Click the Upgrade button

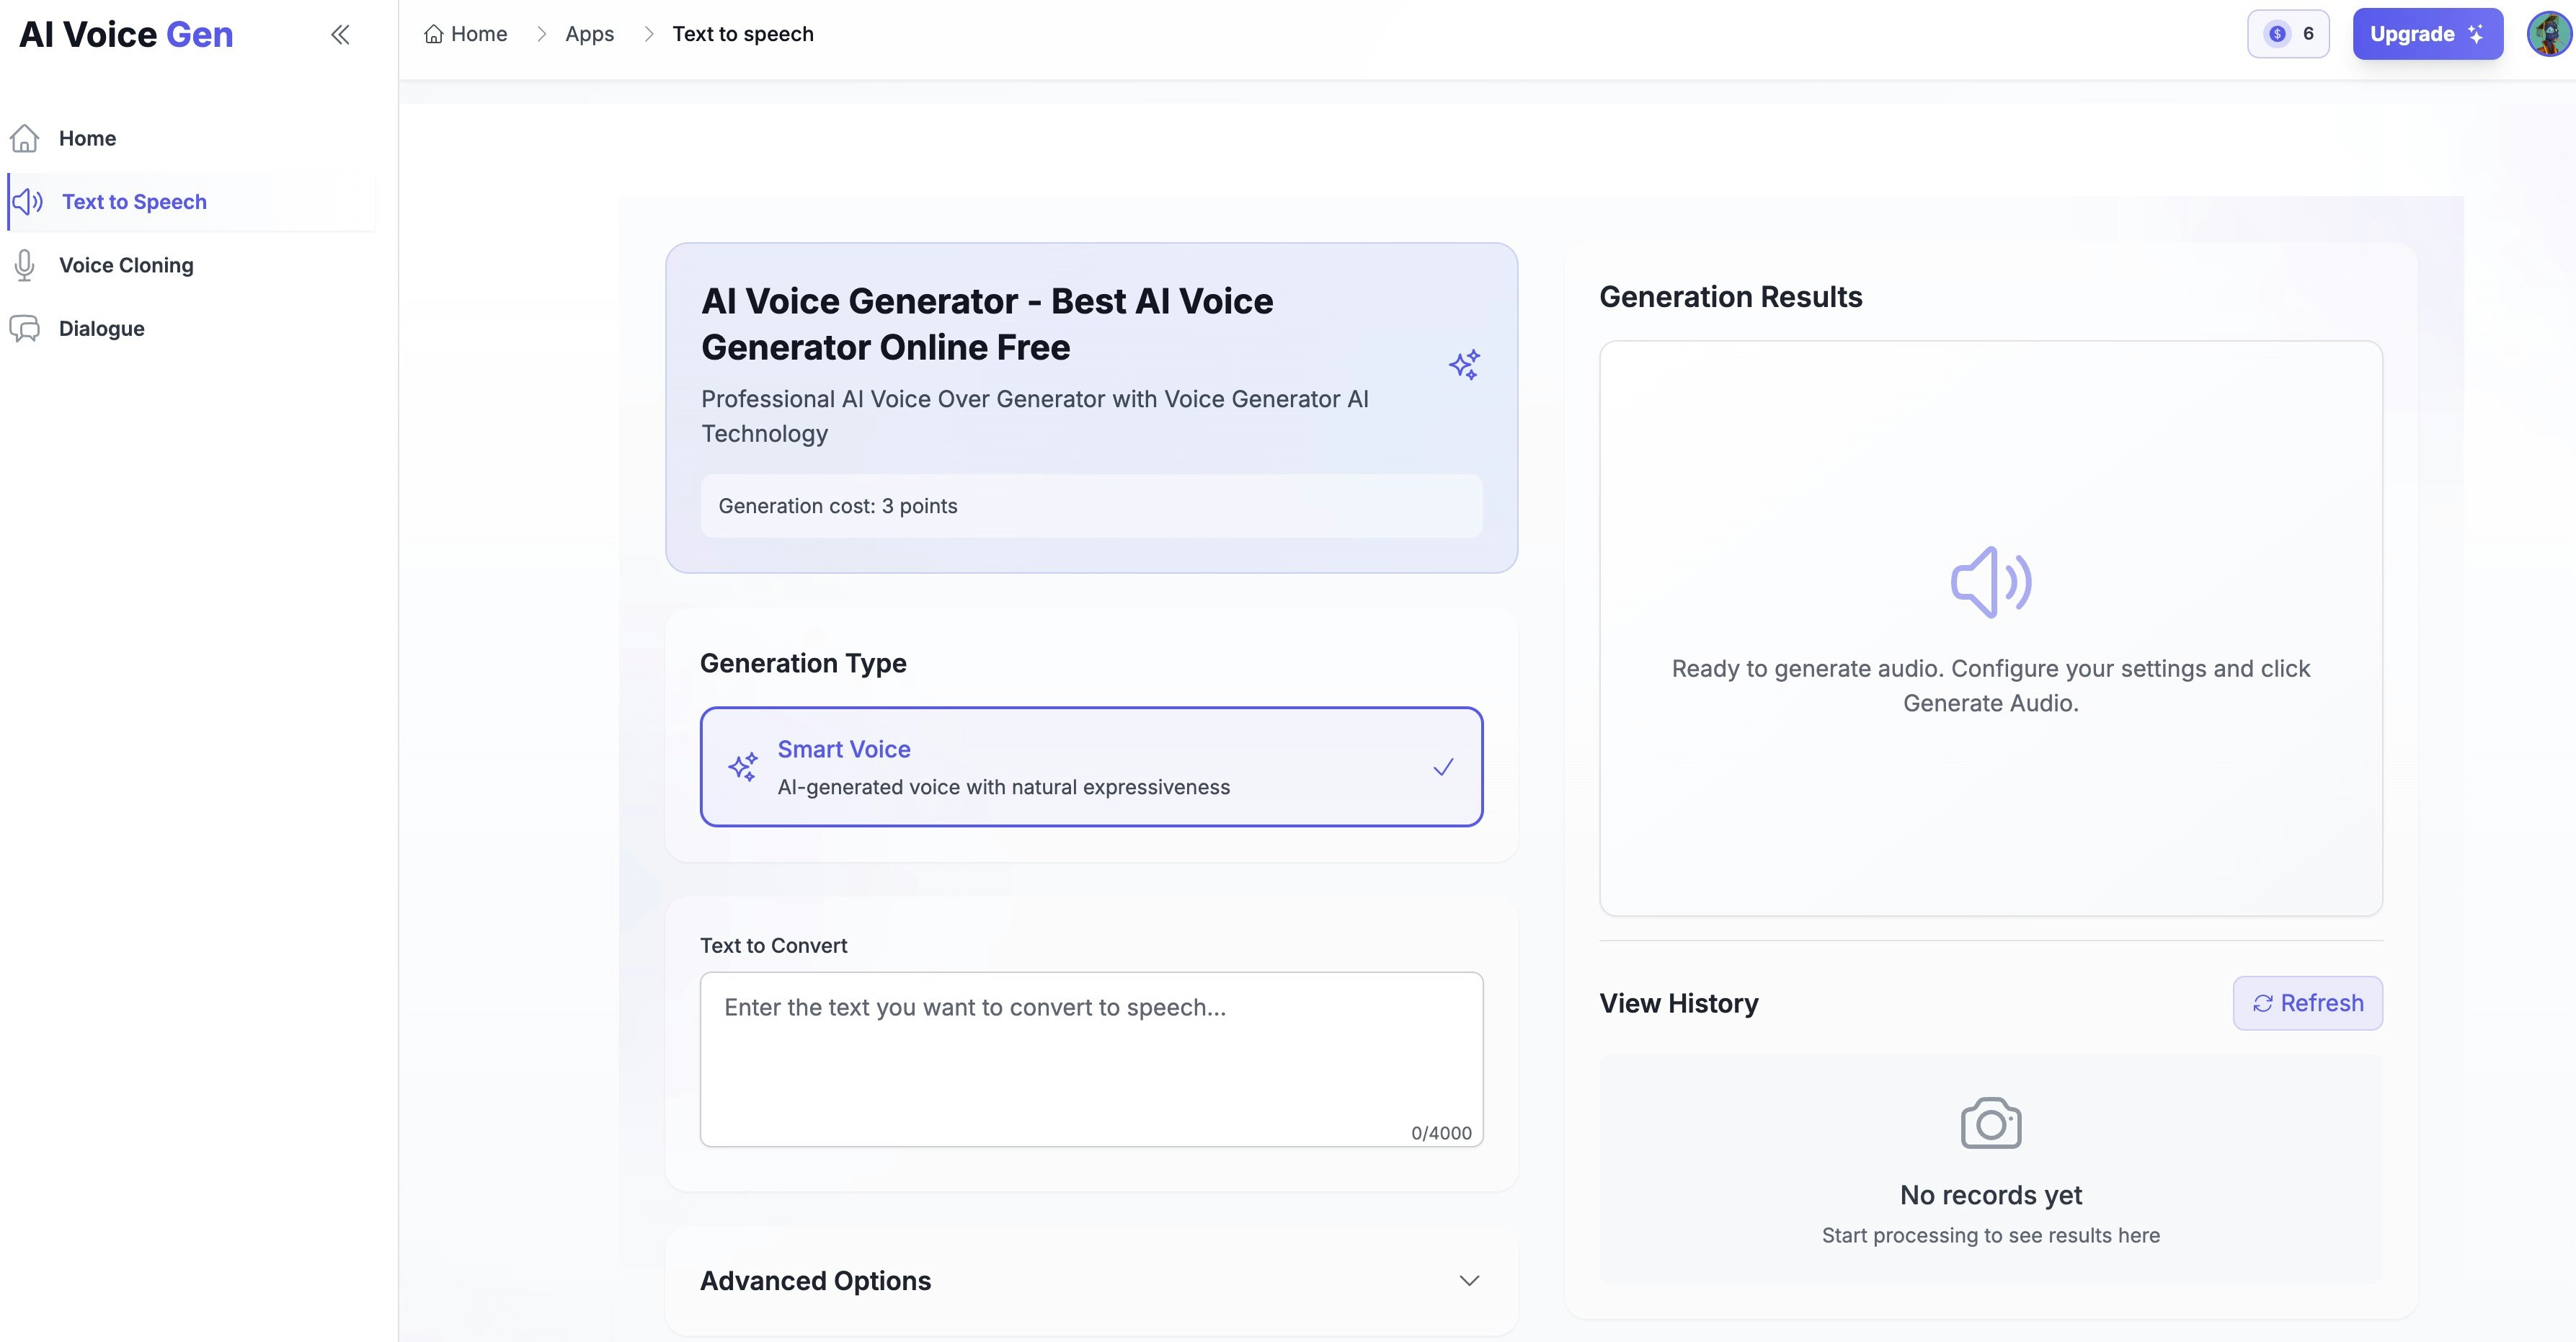point(2428,33)
